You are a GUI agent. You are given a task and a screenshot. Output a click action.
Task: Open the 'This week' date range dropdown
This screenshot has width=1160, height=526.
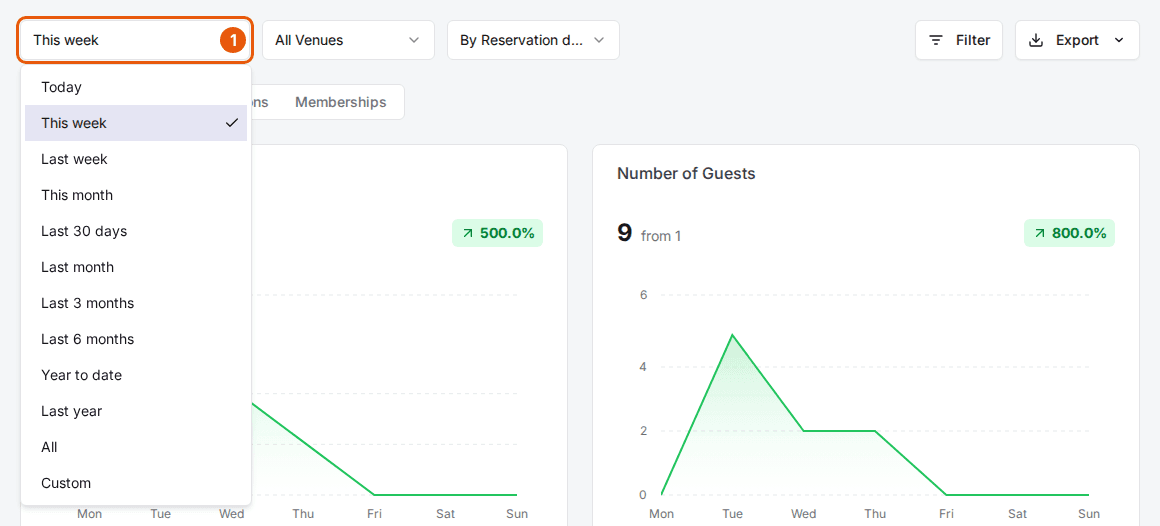click(136, 40)
